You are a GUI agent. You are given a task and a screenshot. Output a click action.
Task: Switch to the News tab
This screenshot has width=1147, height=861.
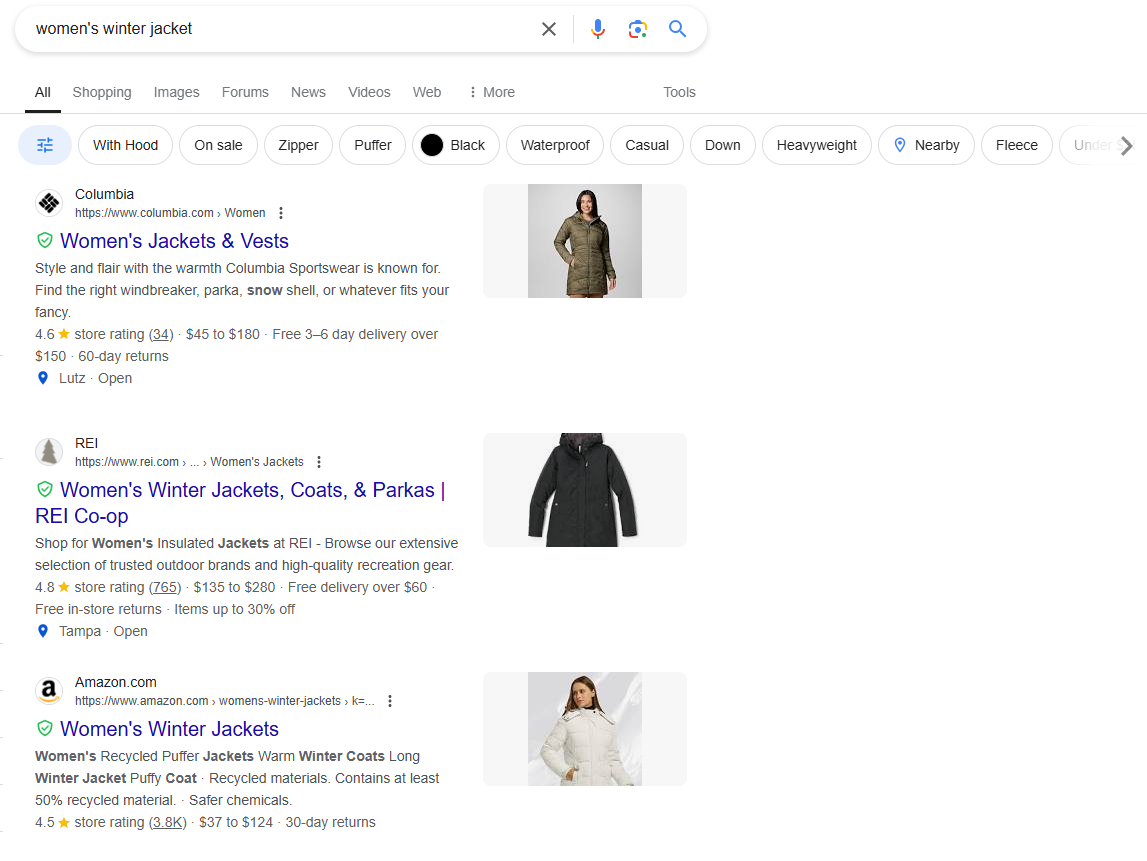(308, 92)
